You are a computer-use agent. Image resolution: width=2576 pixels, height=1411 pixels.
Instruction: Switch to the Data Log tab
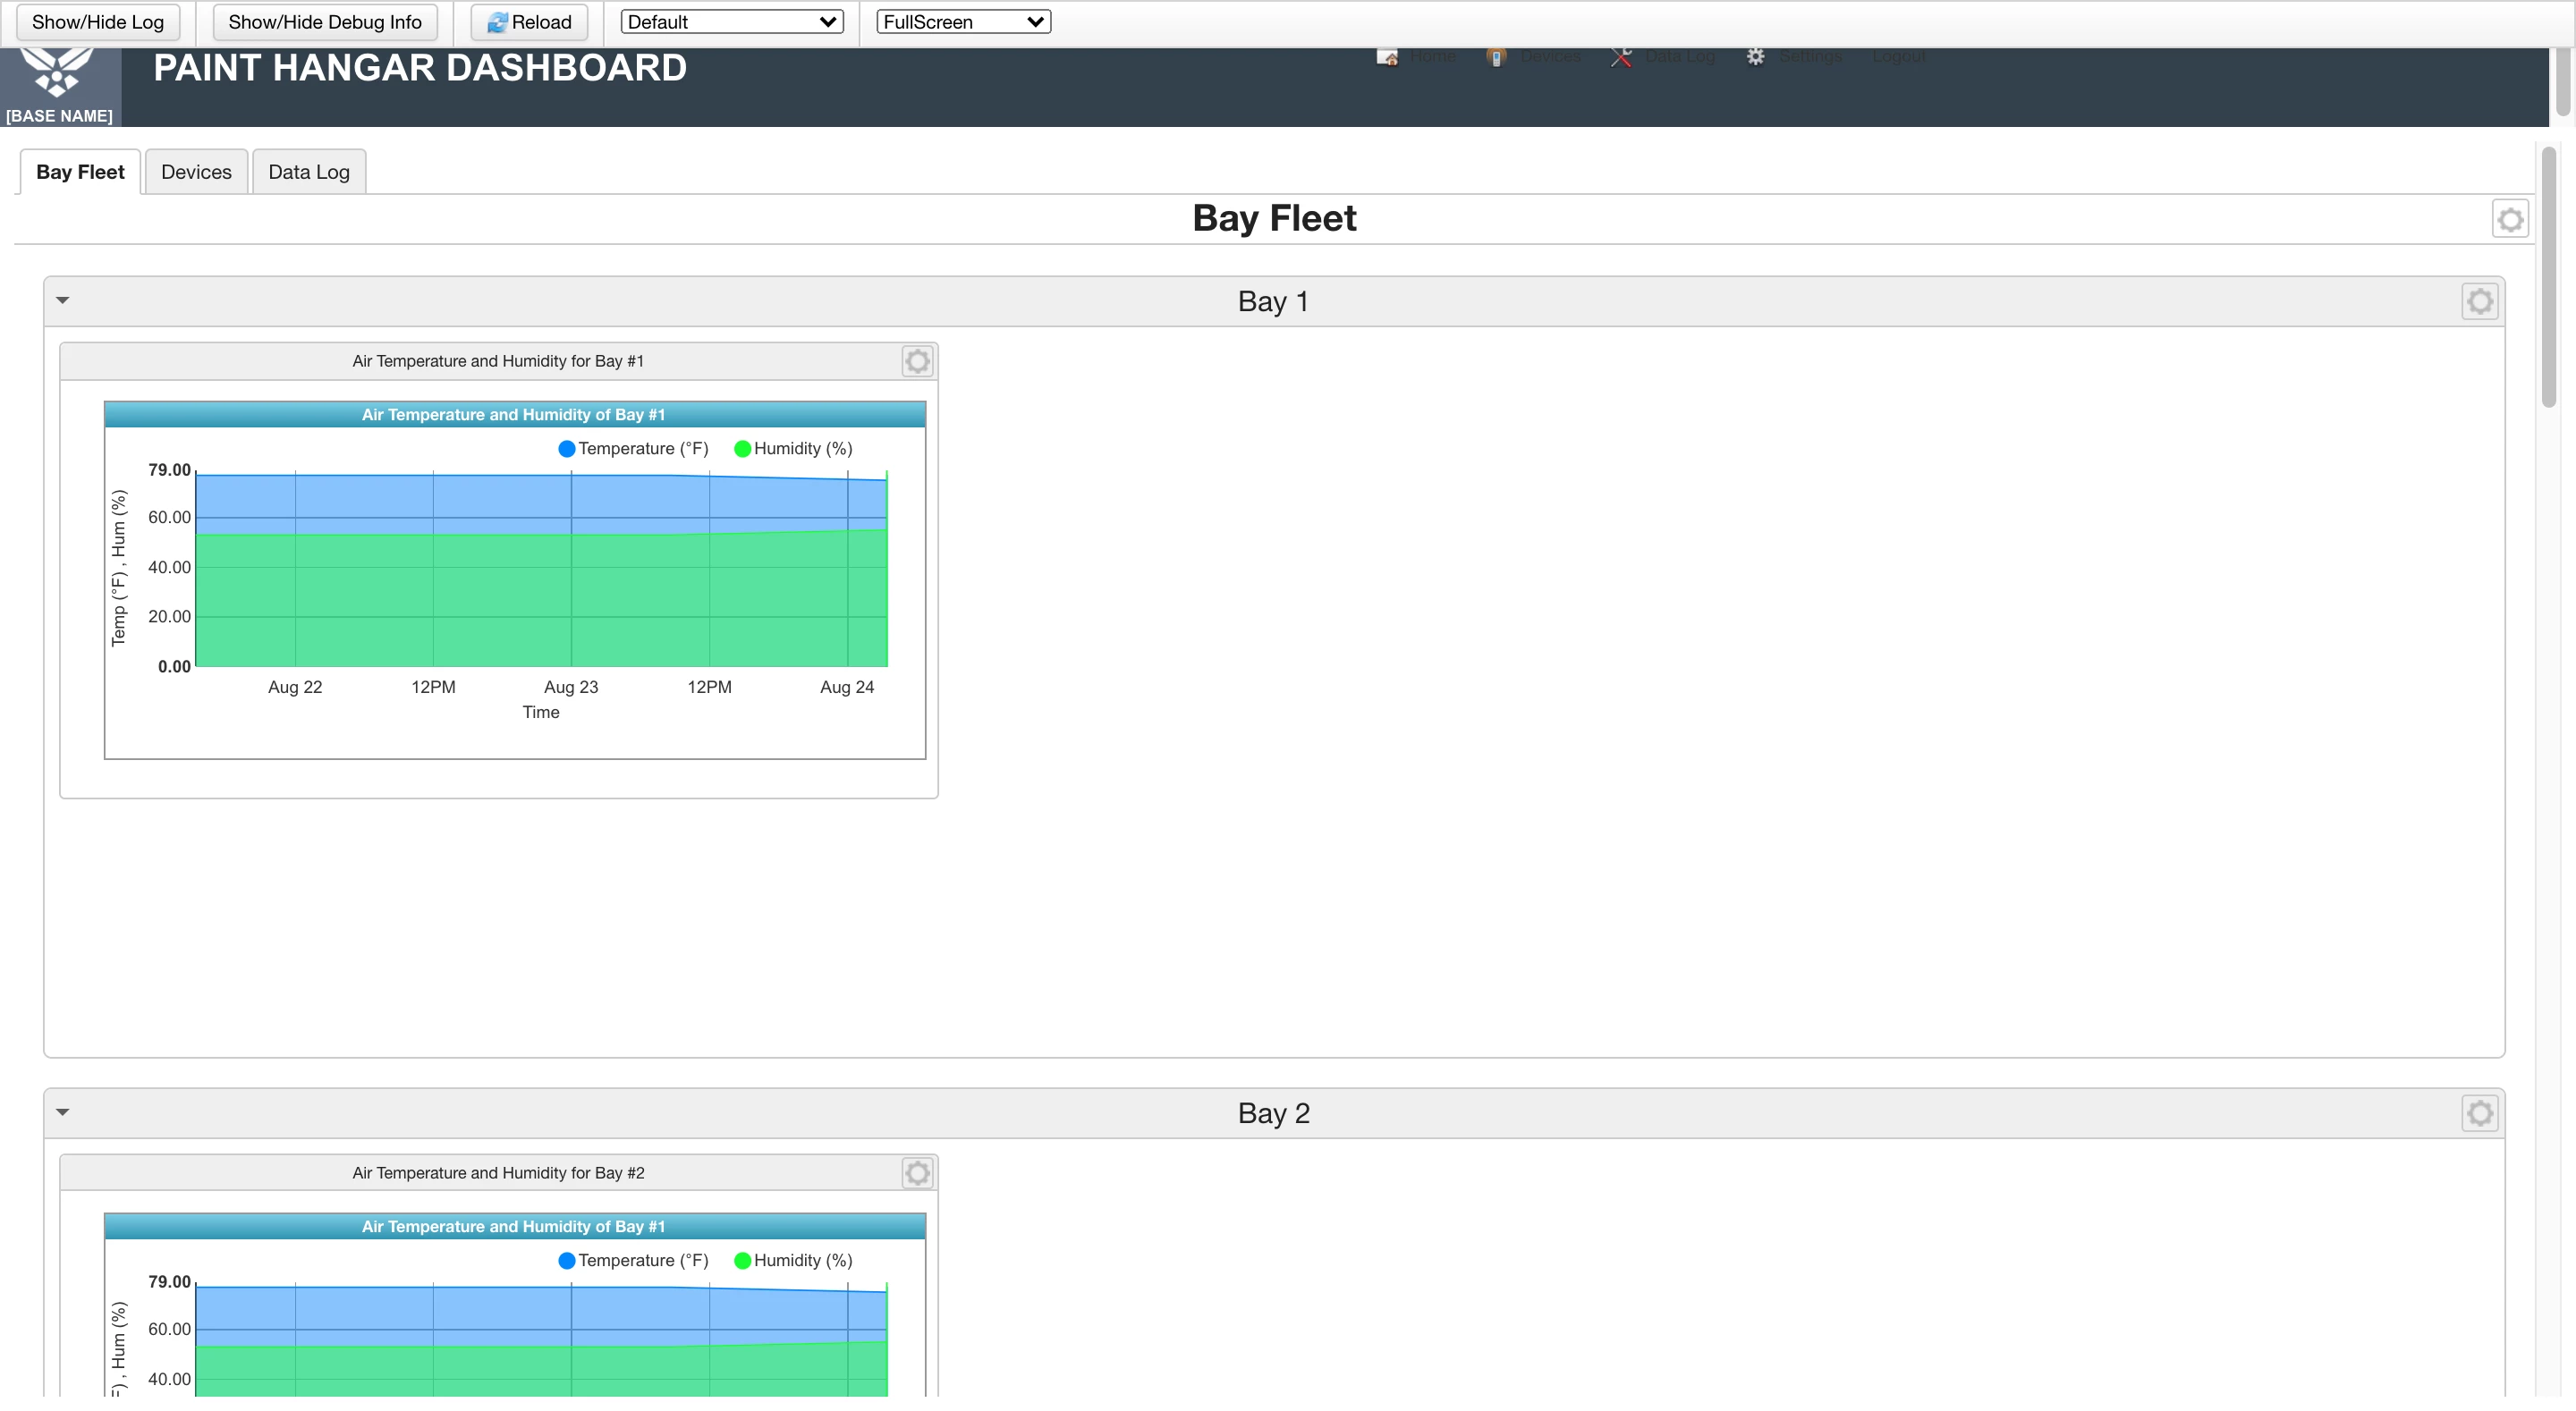point(308,172)
